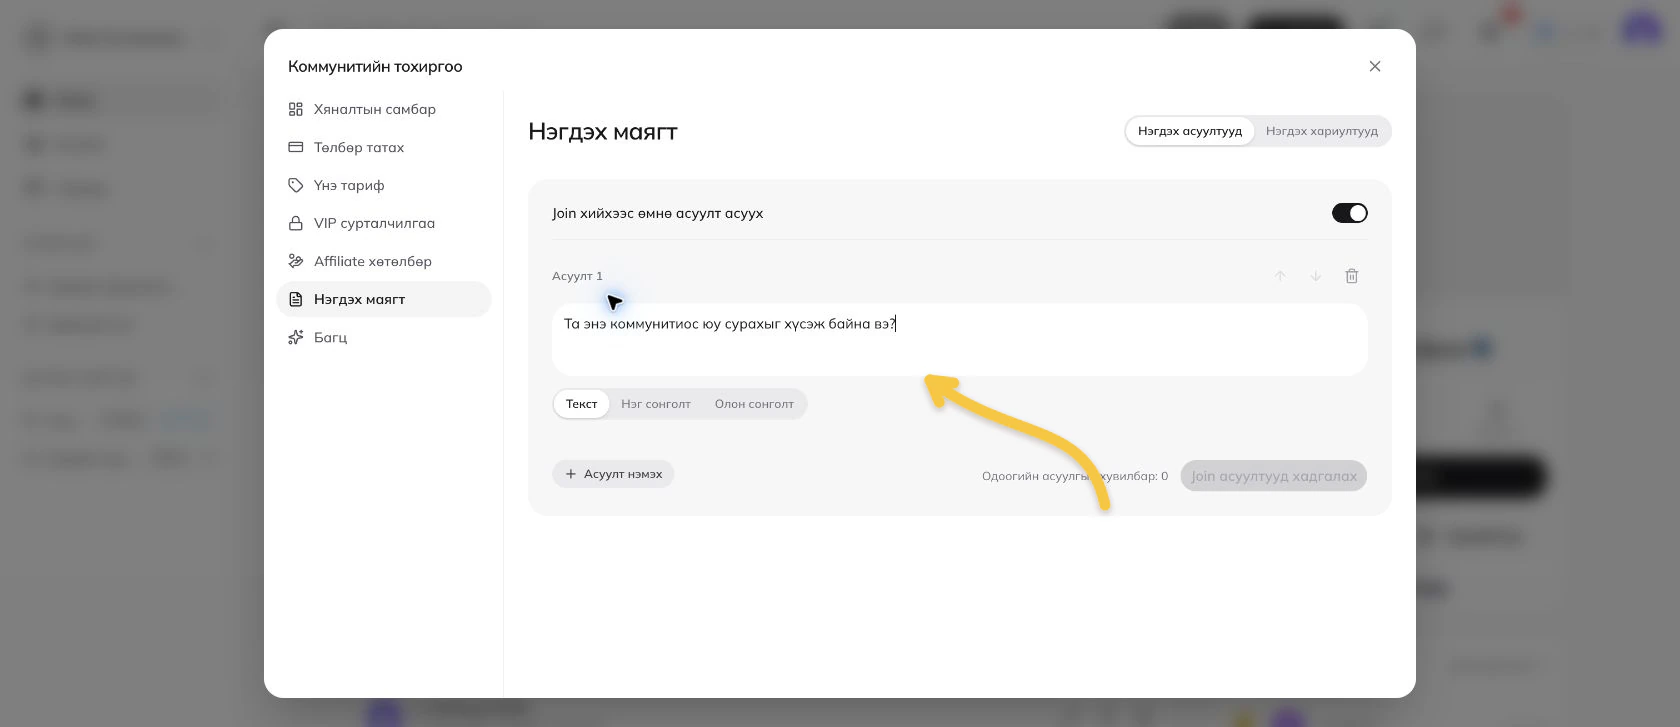Click the tag icon beside Үнэ тариф
This screenshot has width=1680, height=727.
click(296, 185)
